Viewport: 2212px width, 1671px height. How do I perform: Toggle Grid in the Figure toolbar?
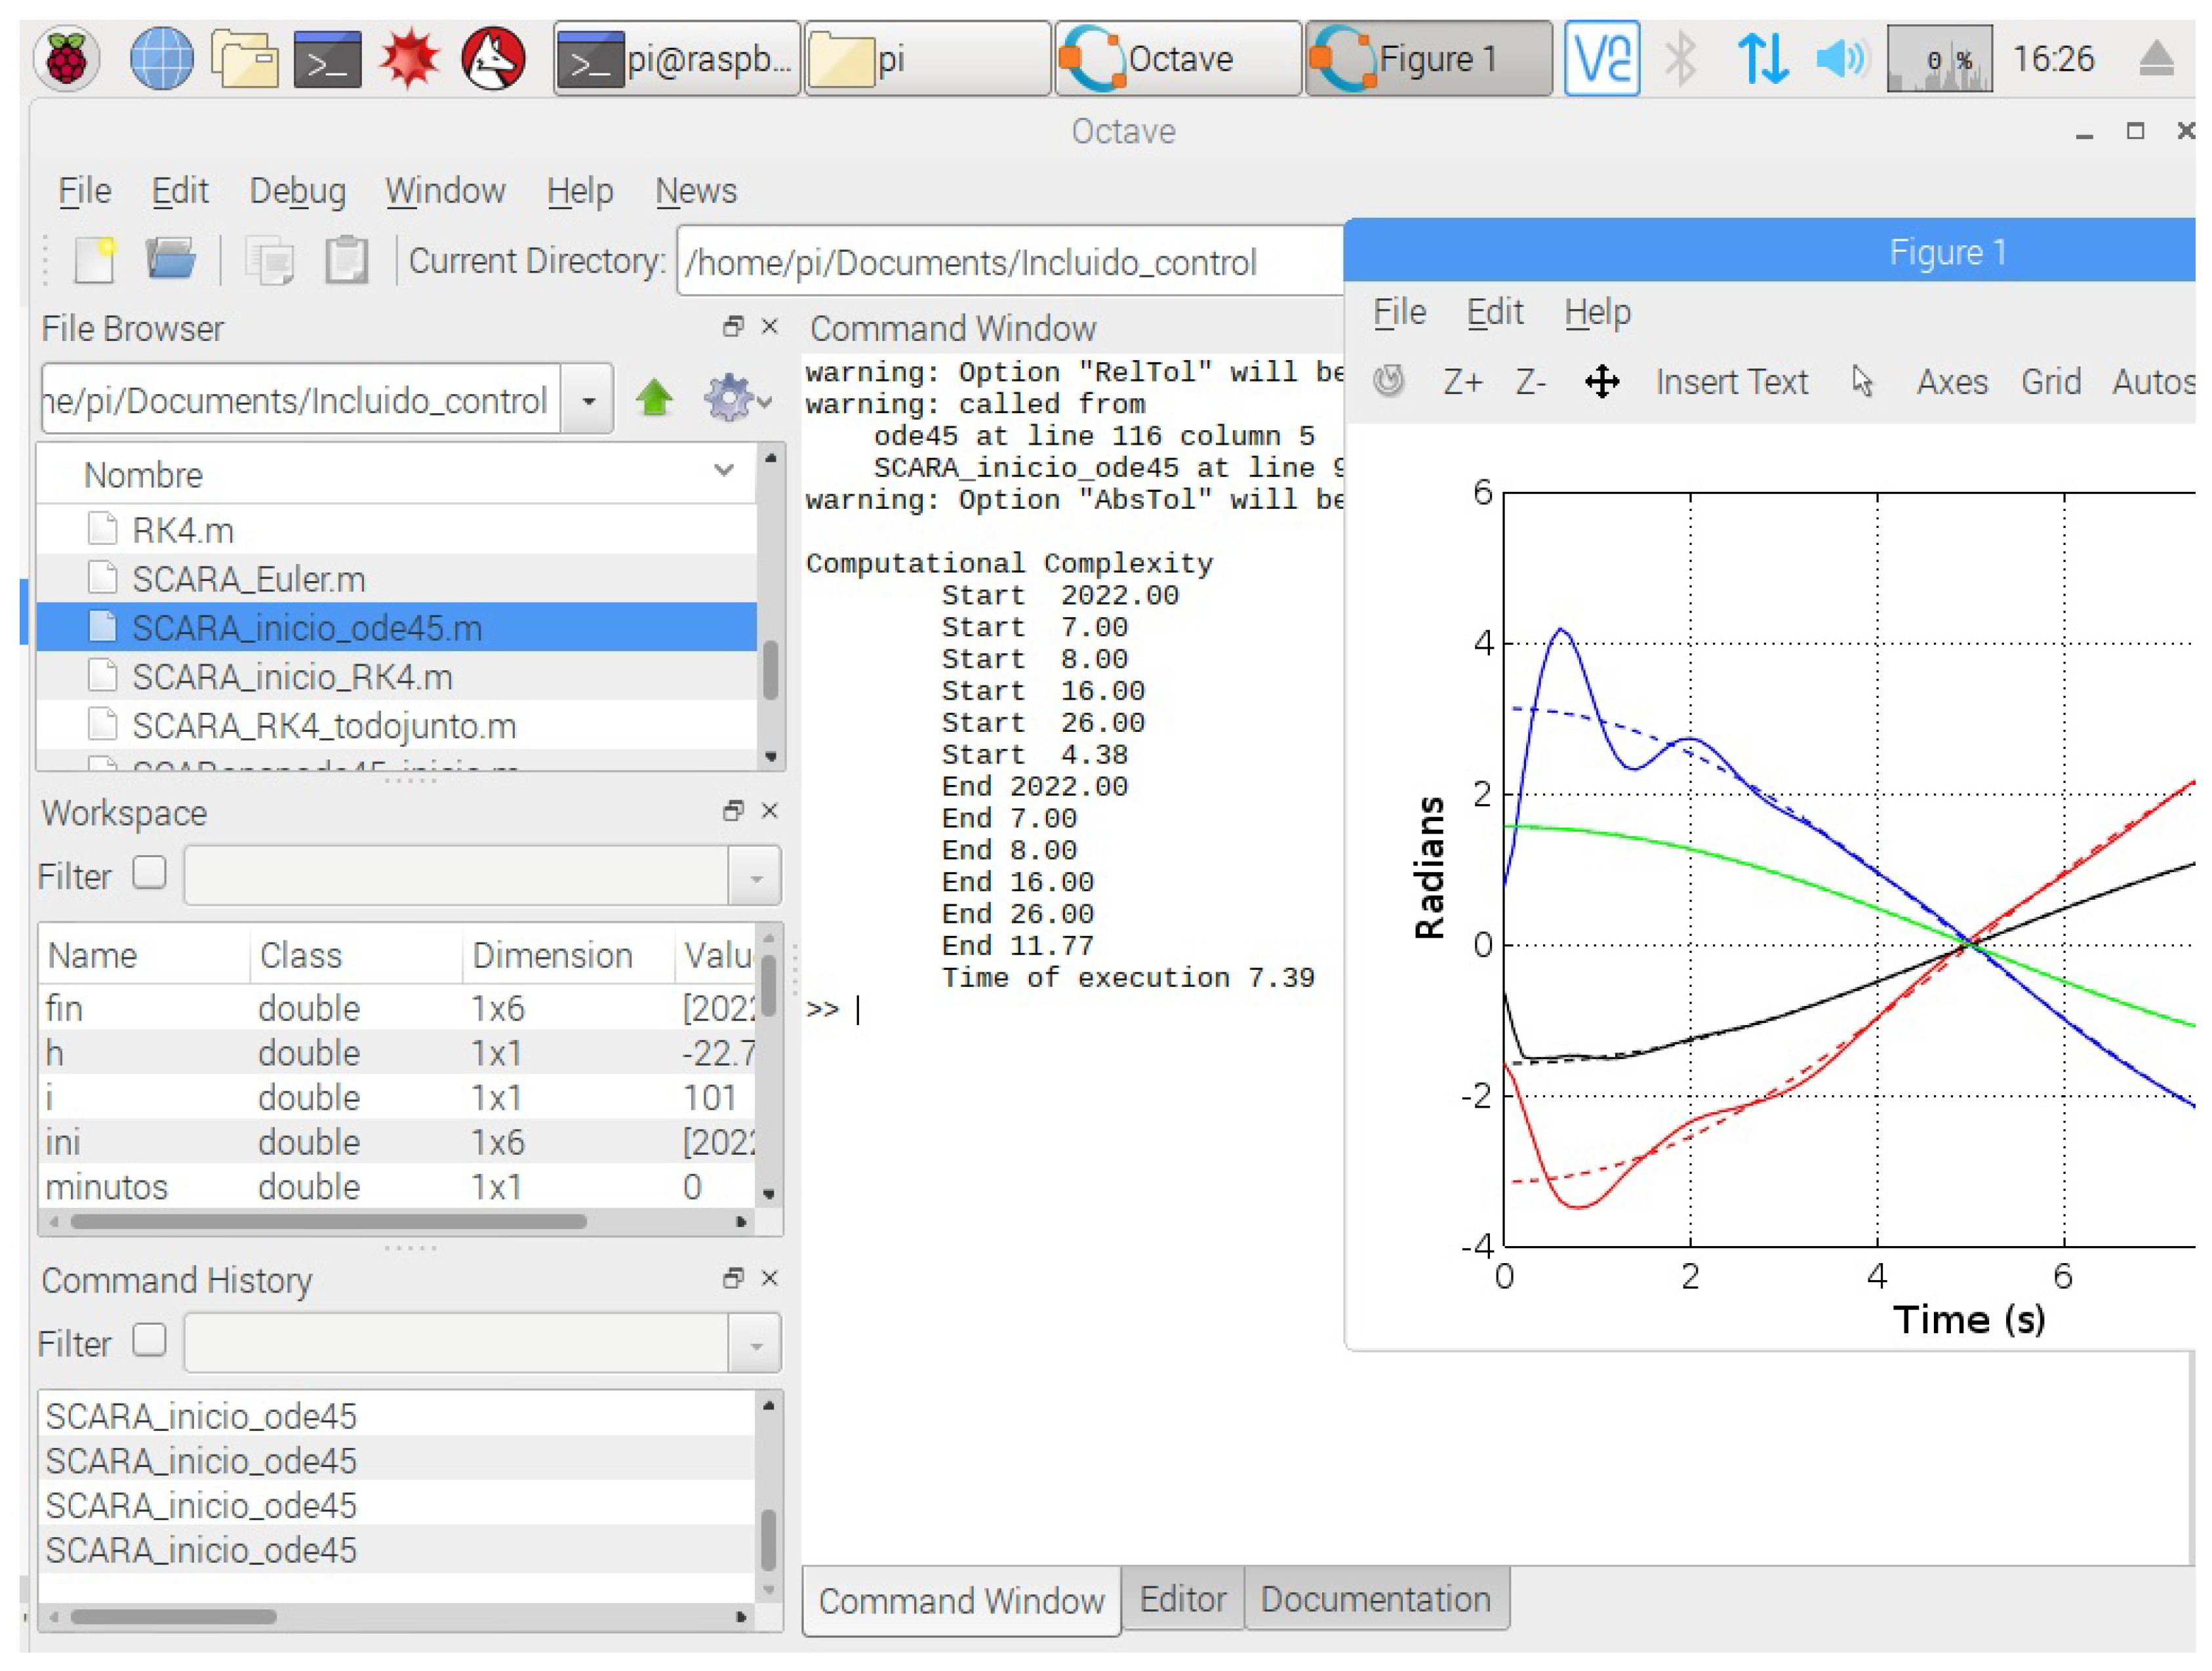coord(2050,382)
